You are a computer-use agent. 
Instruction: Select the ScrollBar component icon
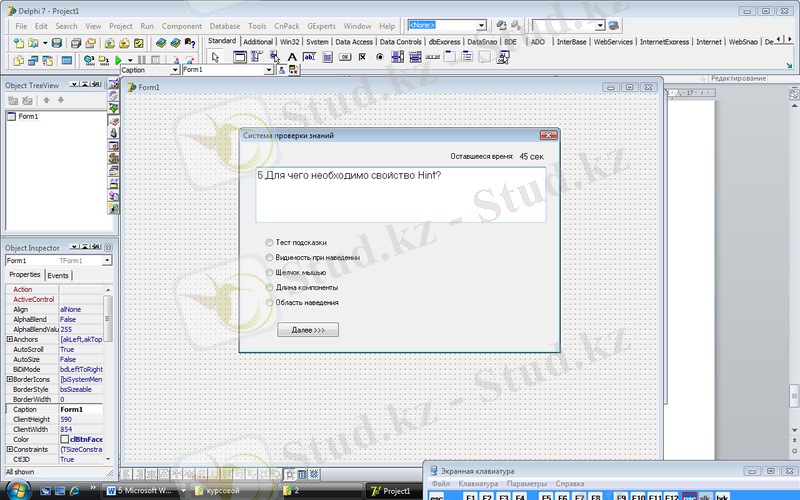(x=432, y=57)
